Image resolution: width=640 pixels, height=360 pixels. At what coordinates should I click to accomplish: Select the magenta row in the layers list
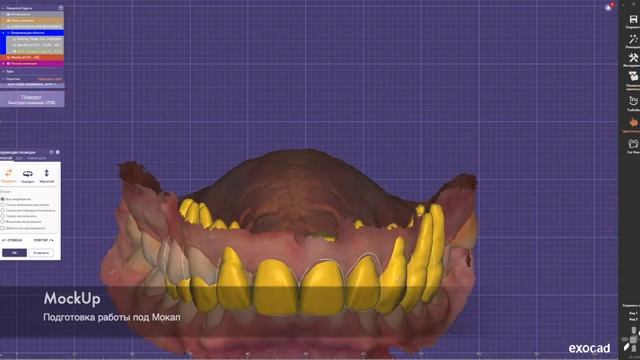[32, 64]
